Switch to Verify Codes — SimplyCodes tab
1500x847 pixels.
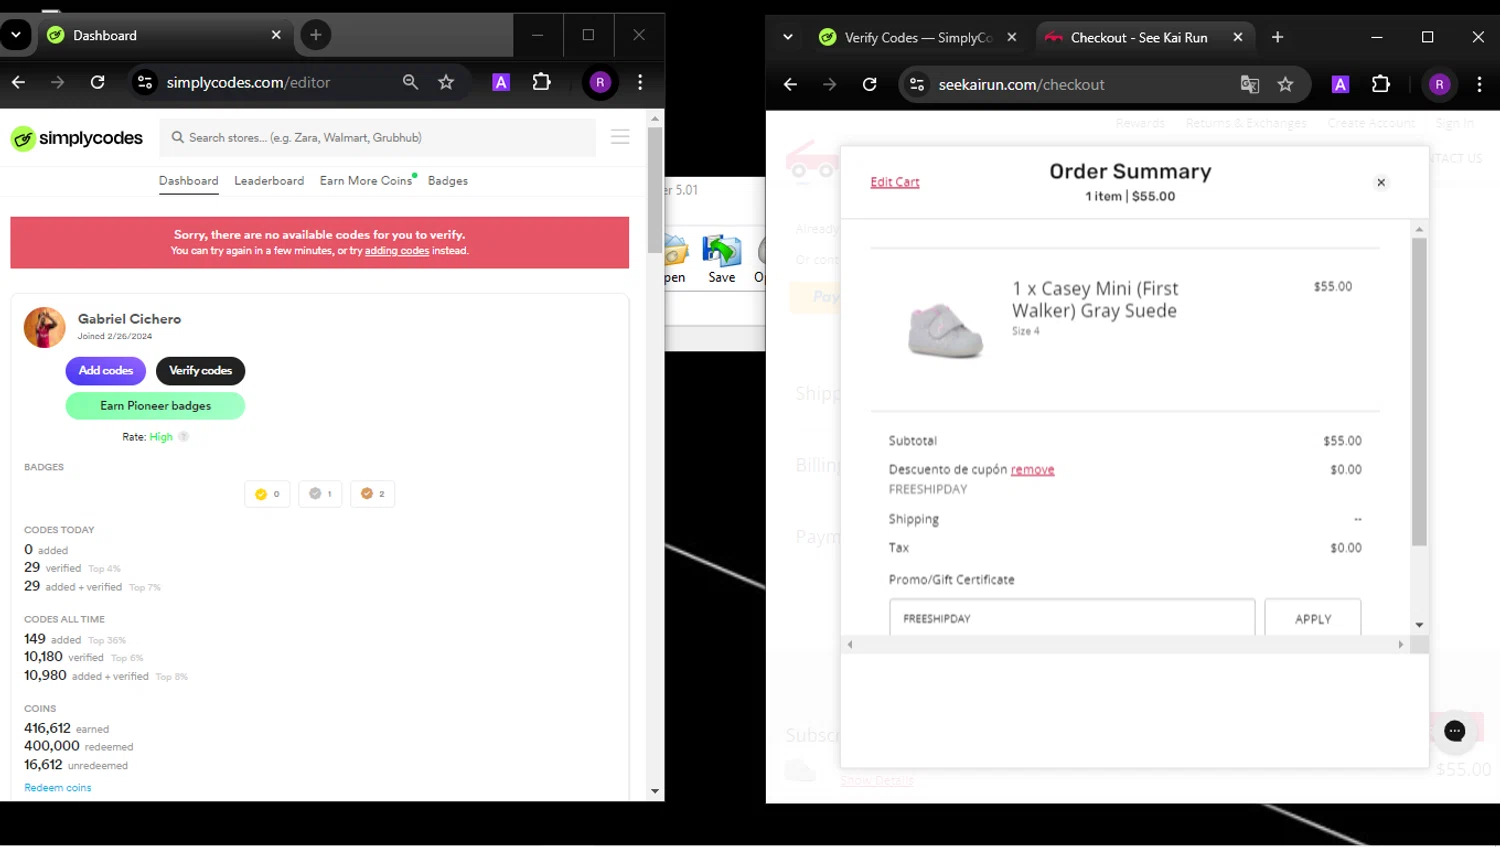click(918, 37)
